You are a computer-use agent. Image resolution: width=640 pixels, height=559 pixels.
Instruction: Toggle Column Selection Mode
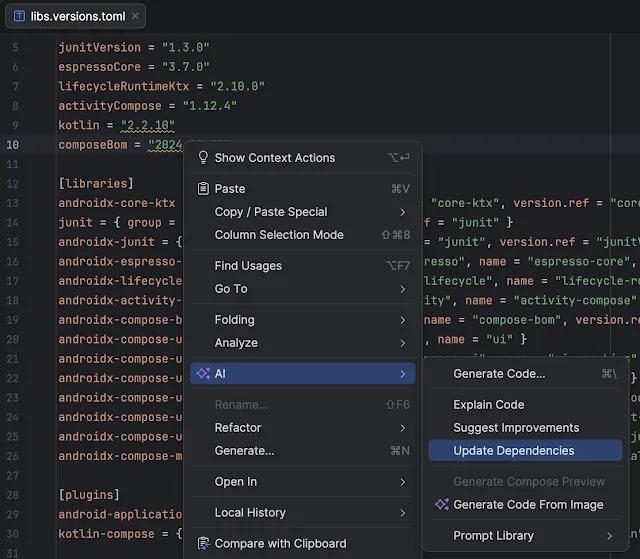279,235
